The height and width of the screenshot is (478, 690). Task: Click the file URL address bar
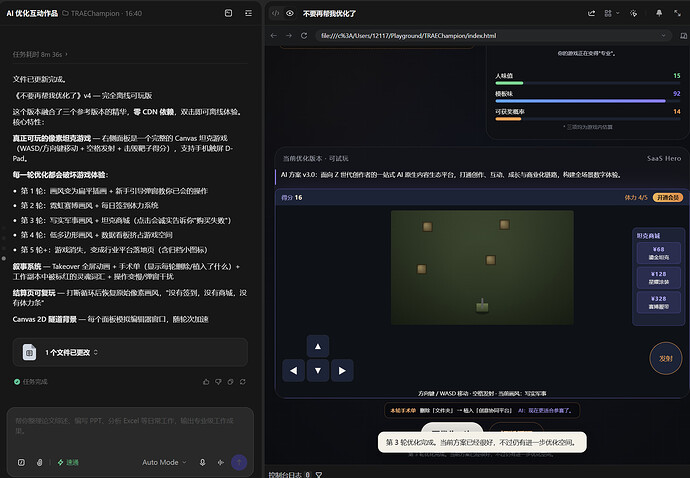click(x=488, y=36)
